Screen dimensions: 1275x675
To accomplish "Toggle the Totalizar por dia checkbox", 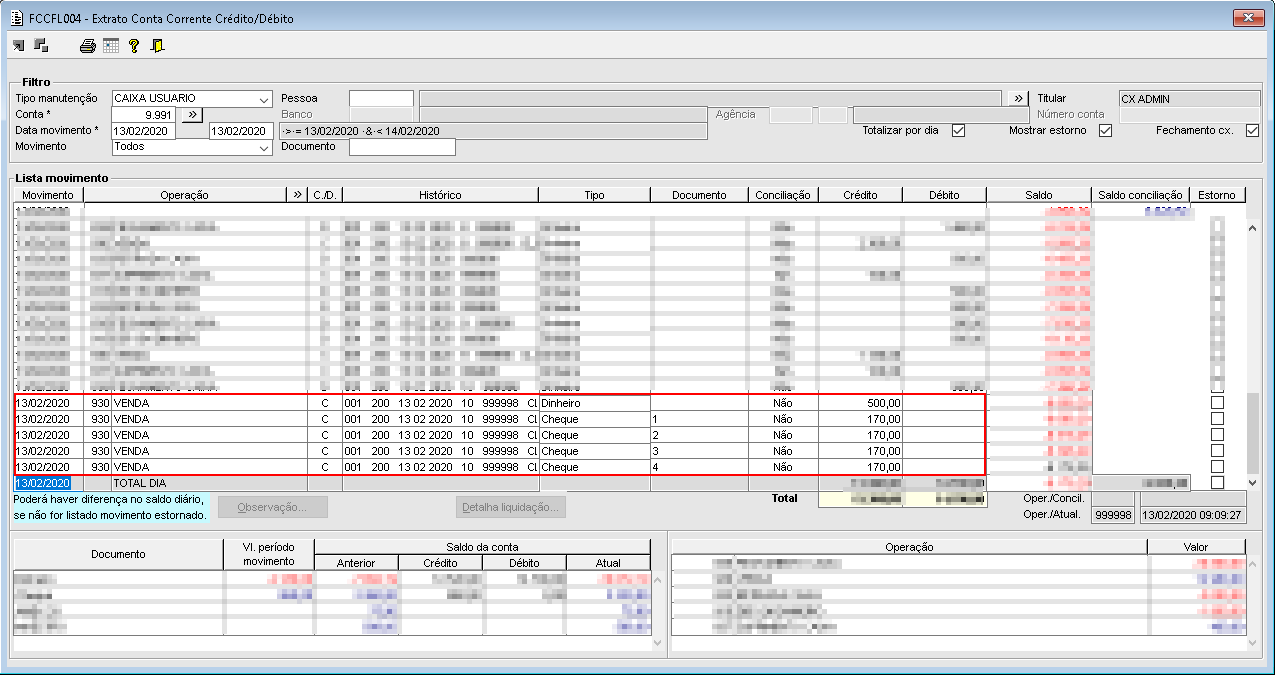I will point(958,131).
